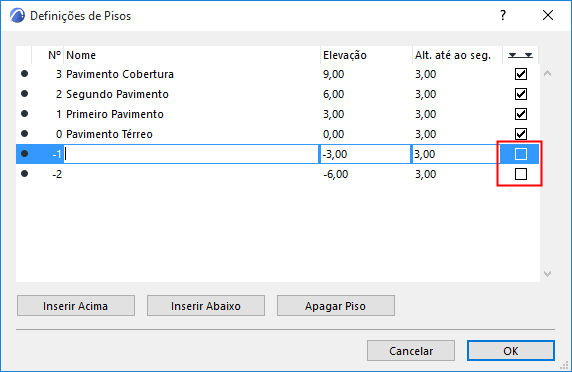Uncheck the Pavimento Cobertura level line checkbox
Image resolution: width=572 pixels, height=372 pixels.
pos(521,74)
